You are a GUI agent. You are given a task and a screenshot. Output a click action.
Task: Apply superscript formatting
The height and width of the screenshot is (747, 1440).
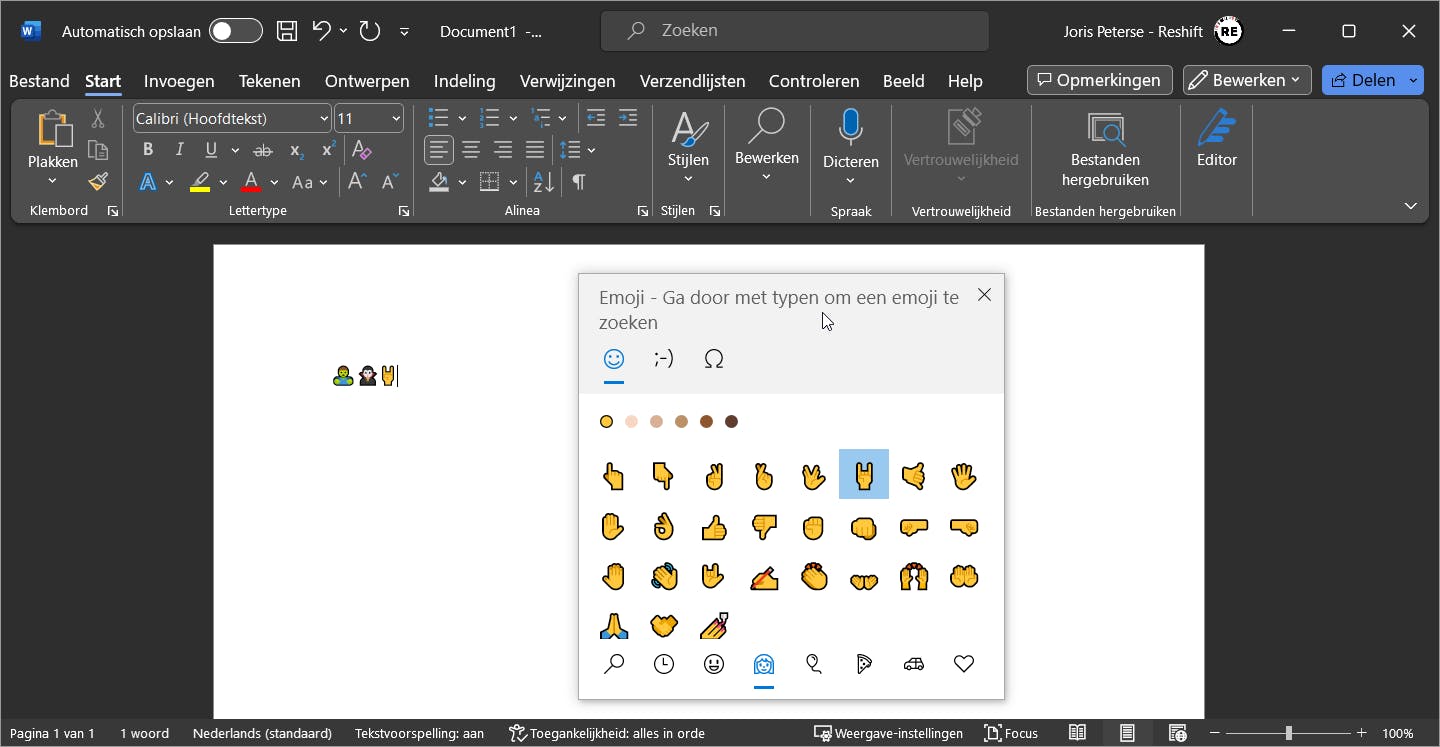(328, 150)
